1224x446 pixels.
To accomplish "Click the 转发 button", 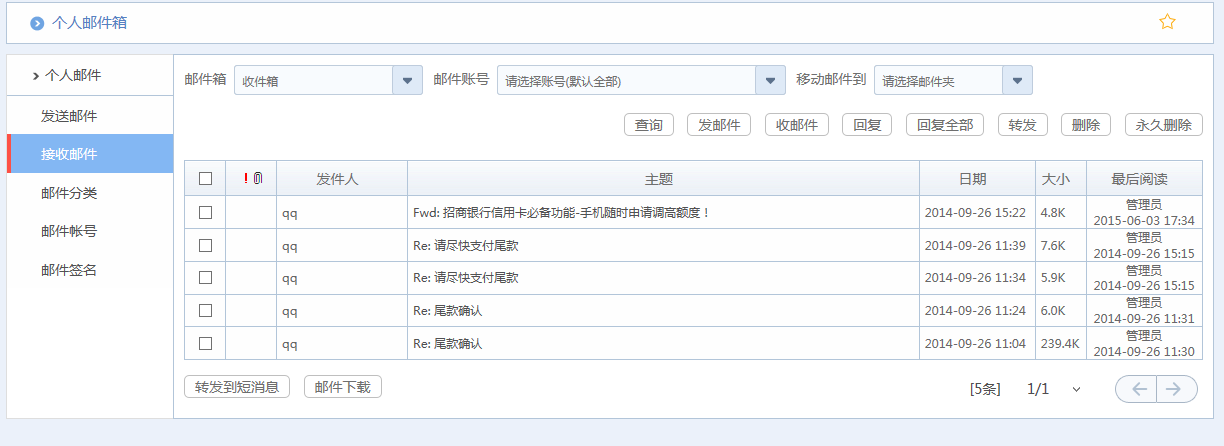I will [x=1022, y=125].
